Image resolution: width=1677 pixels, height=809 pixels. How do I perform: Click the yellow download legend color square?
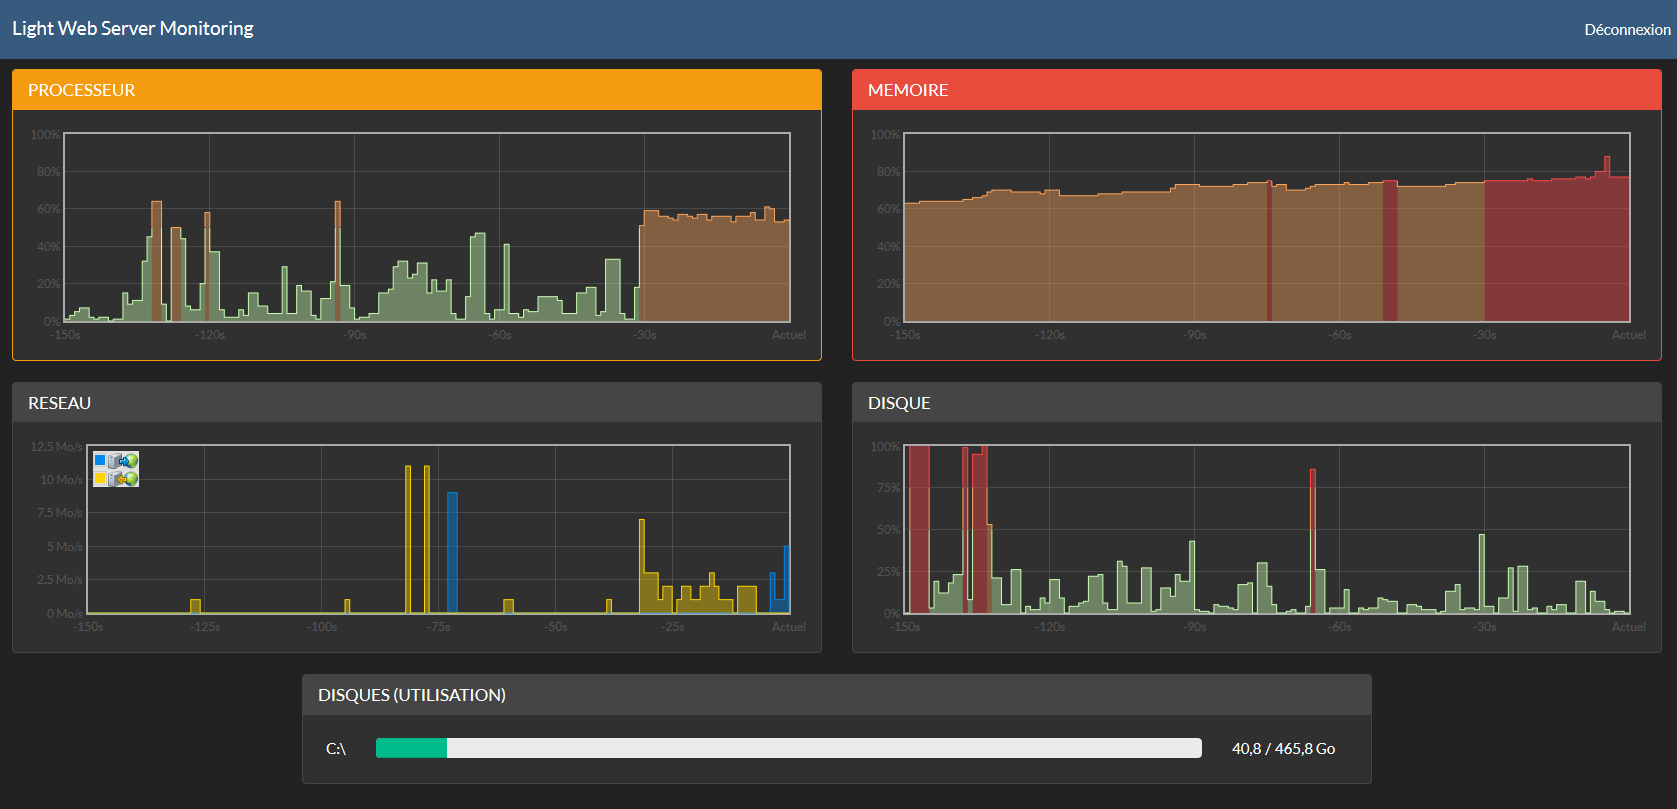pyautogui.click(x=100, y=479)
